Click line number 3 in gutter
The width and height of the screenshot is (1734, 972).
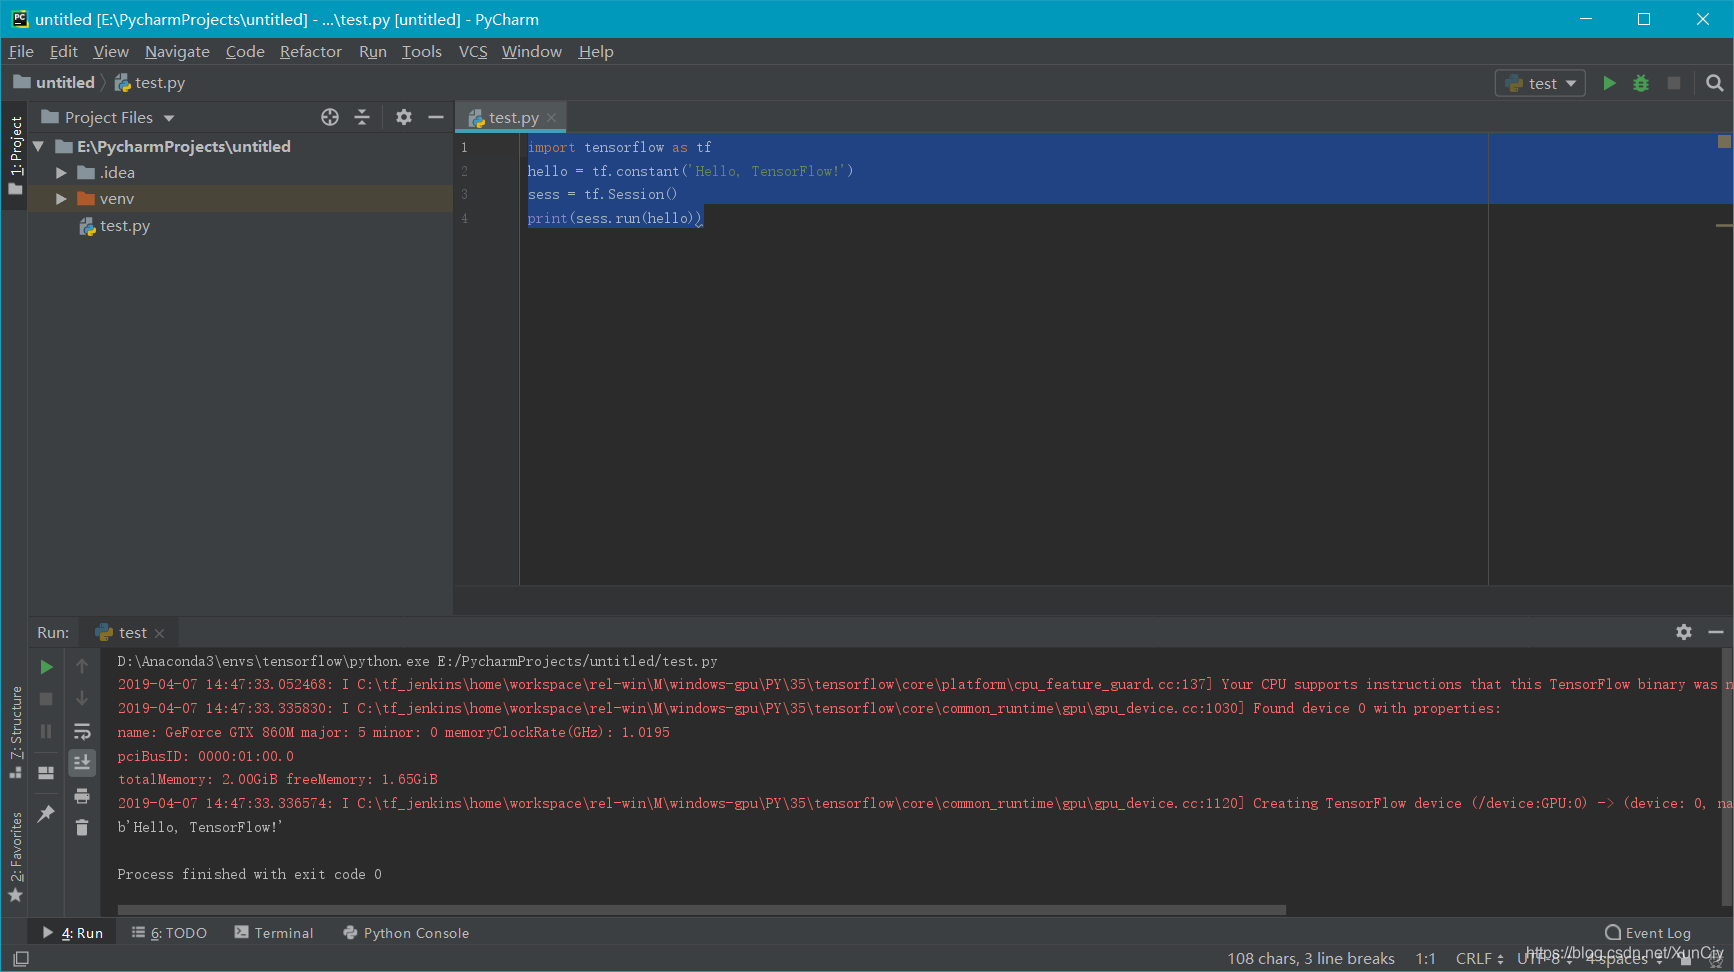pos(464,194)
